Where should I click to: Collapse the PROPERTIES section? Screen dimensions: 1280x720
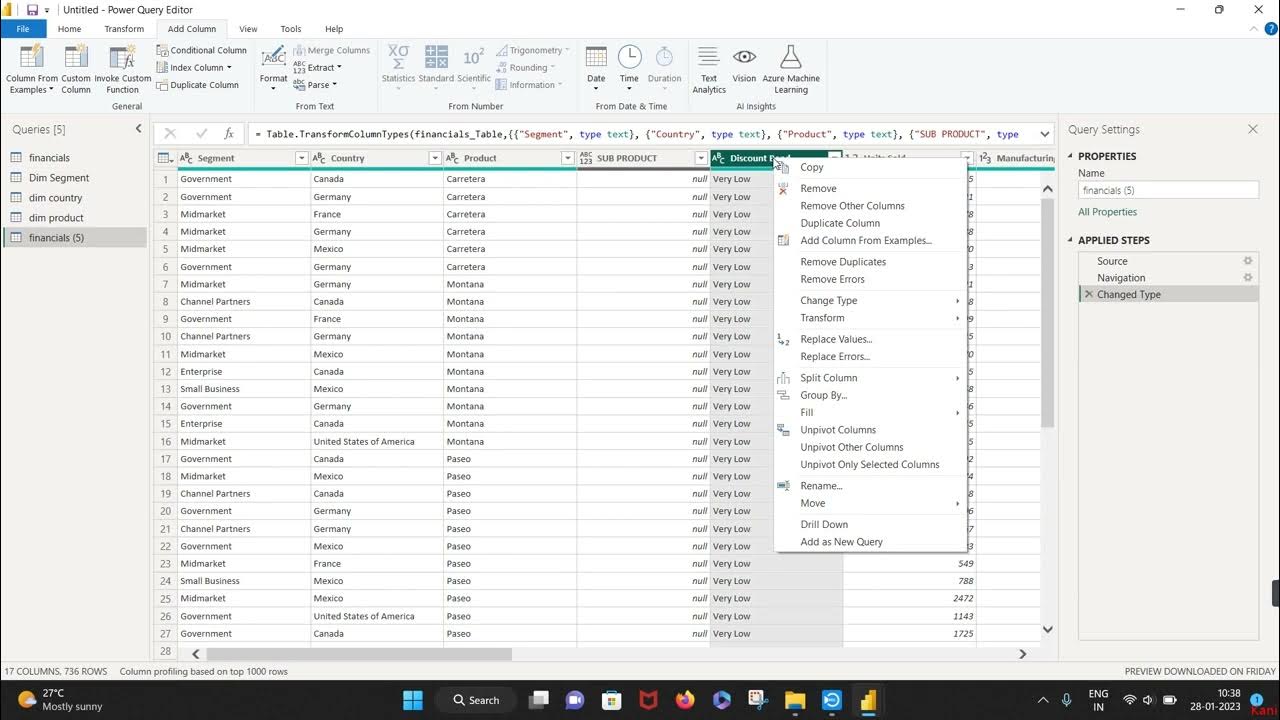[x=1071, y=157]
